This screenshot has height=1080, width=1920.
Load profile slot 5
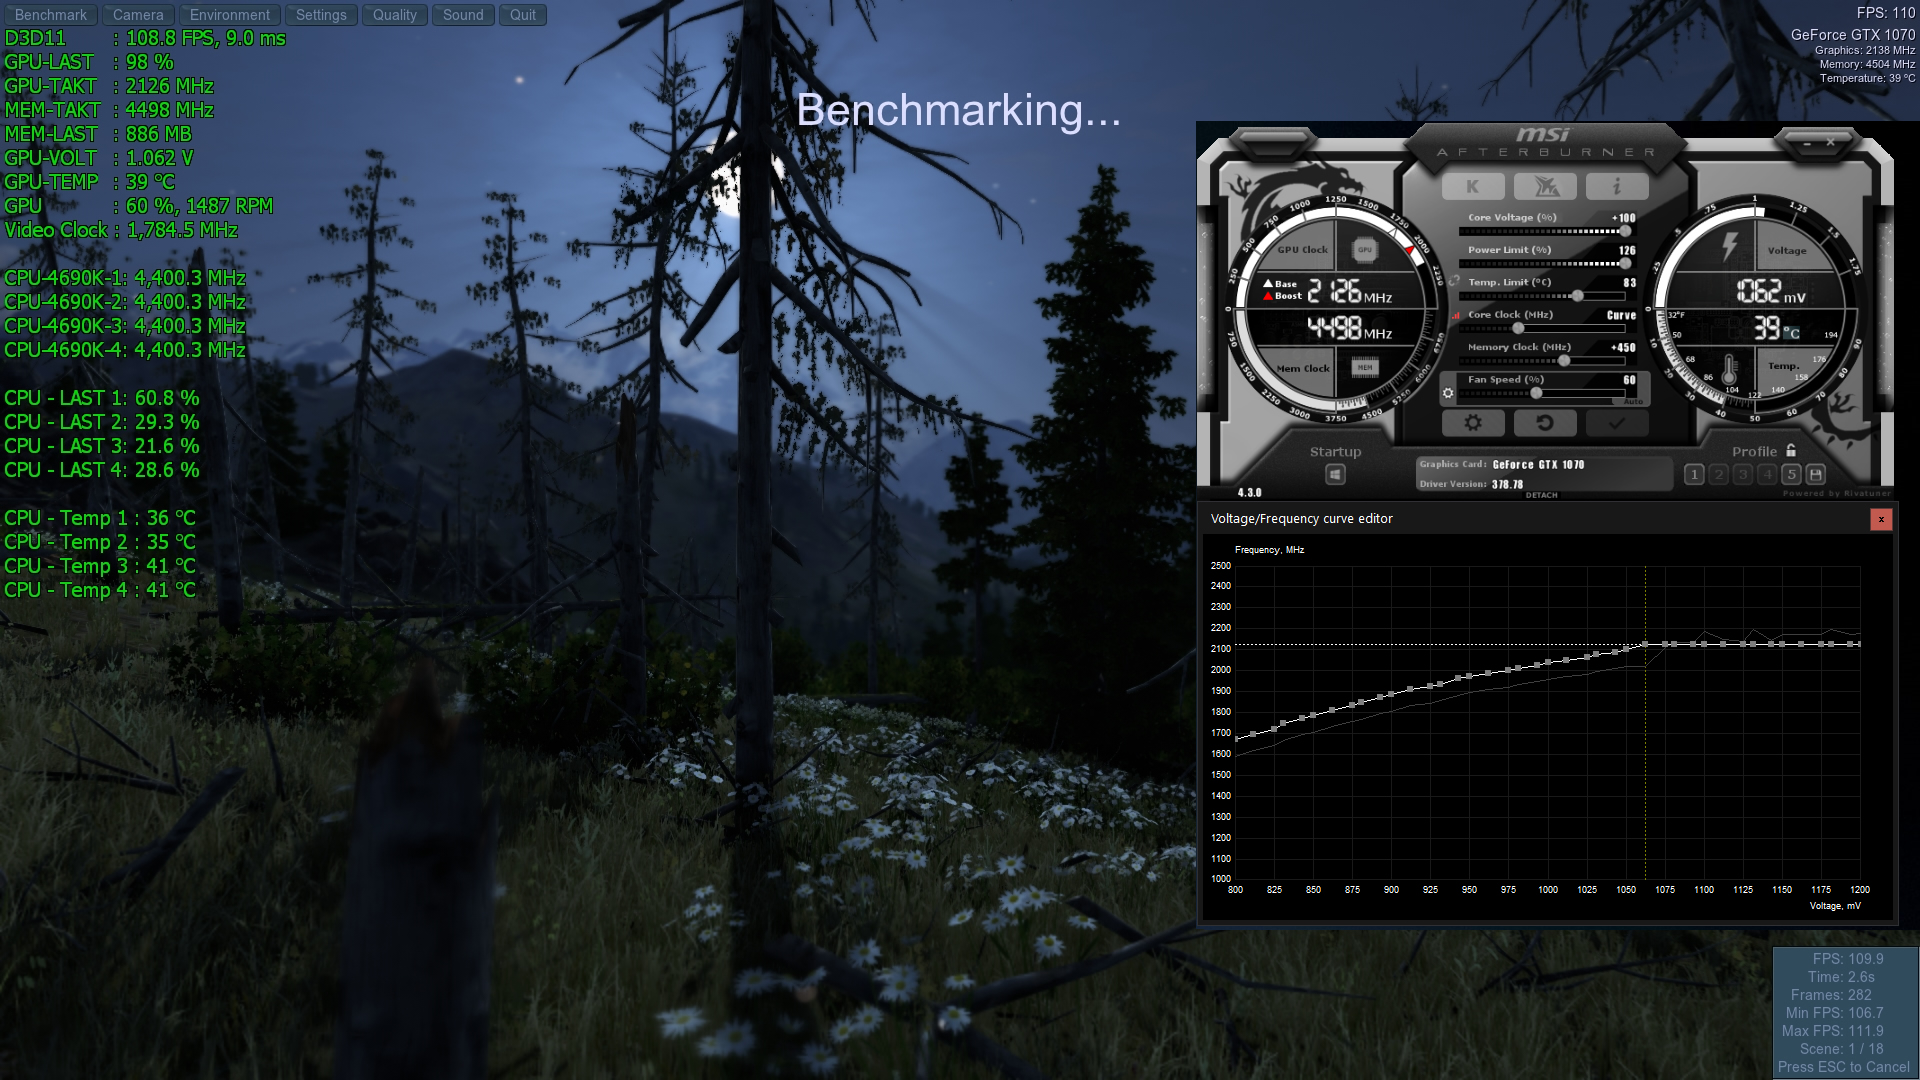point(1792,475)
